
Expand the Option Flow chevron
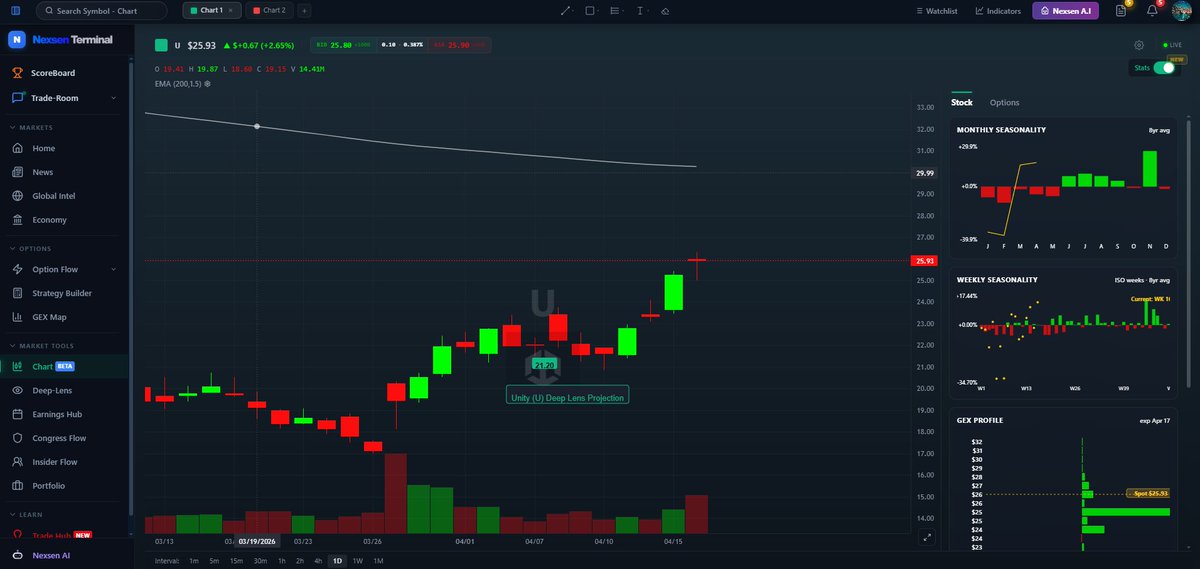[113, 269]
